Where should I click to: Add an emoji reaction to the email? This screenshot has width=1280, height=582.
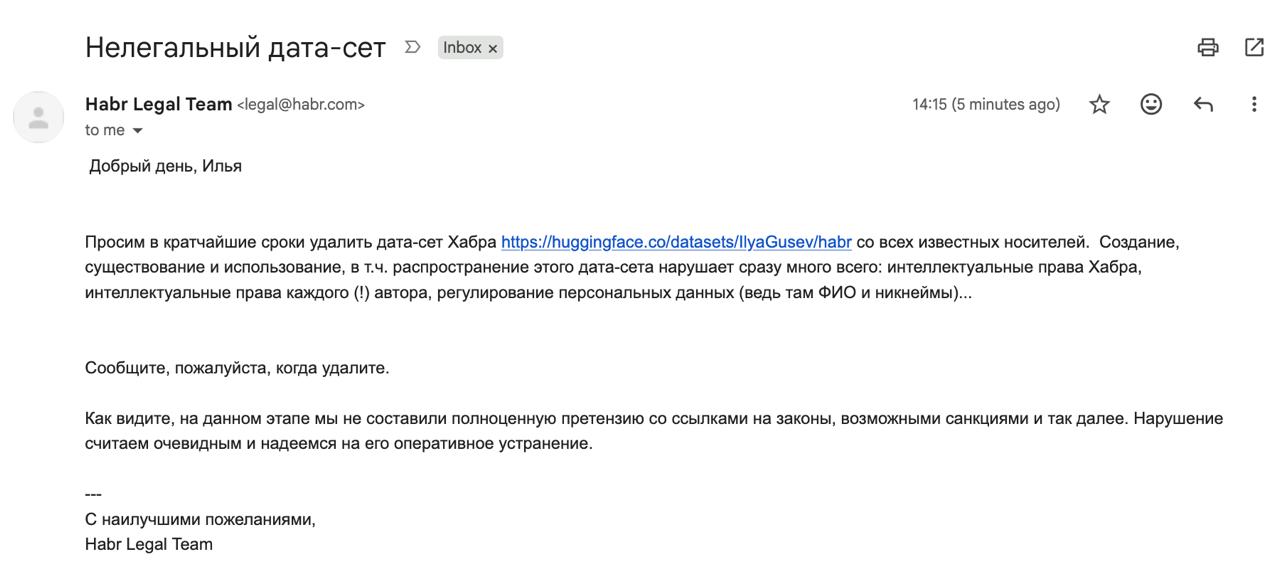click(1151, 104)
